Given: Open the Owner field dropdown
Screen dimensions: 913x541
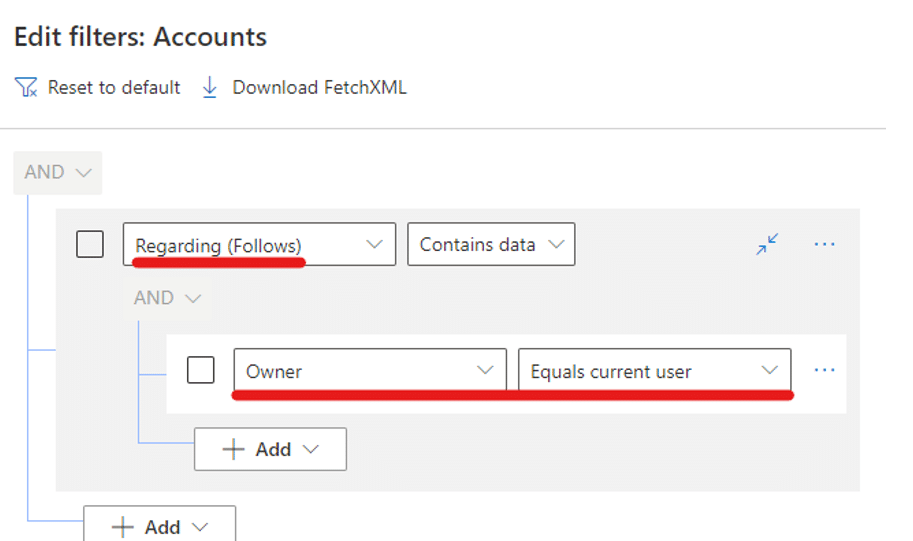Looking at the screenshot, I should [370, 371].
